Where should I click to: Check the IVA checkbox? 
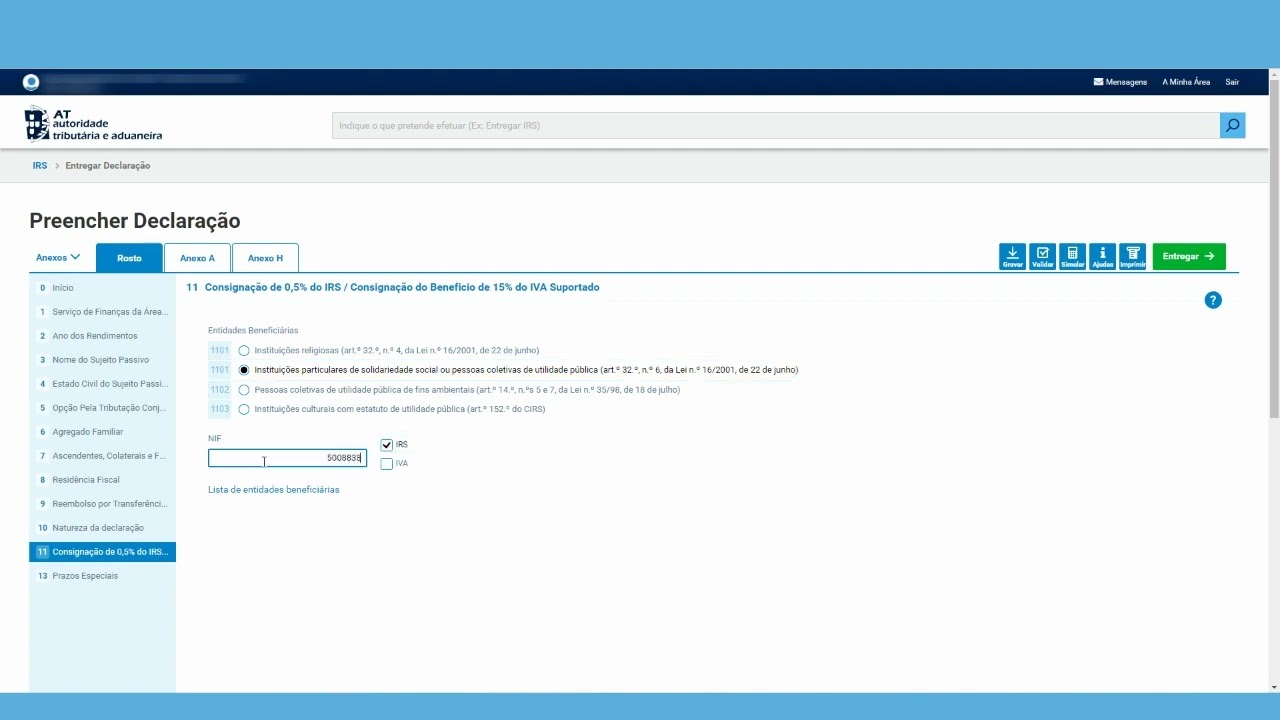coord(387,464)
